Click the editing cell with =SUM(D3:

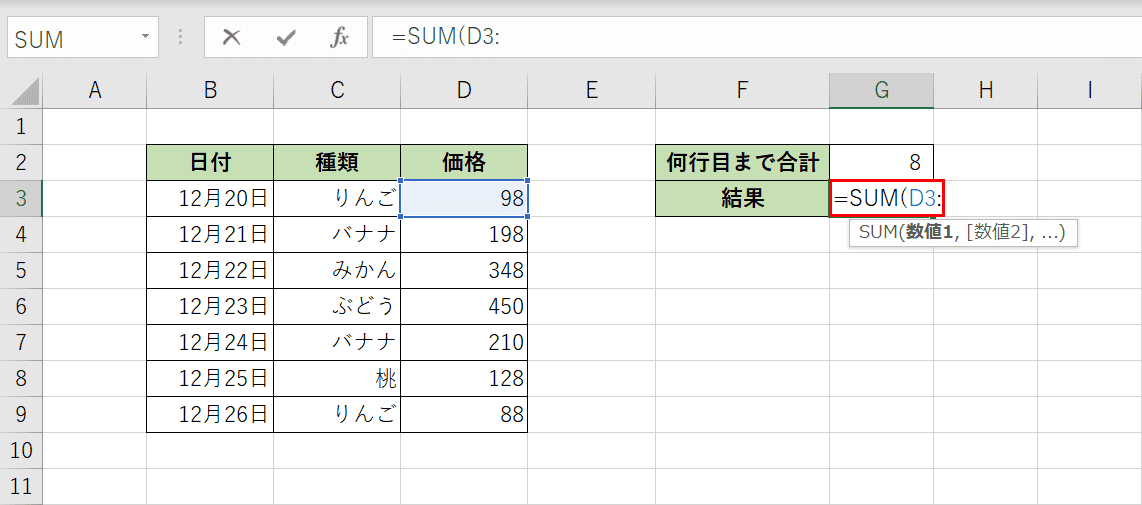point(886,198)
